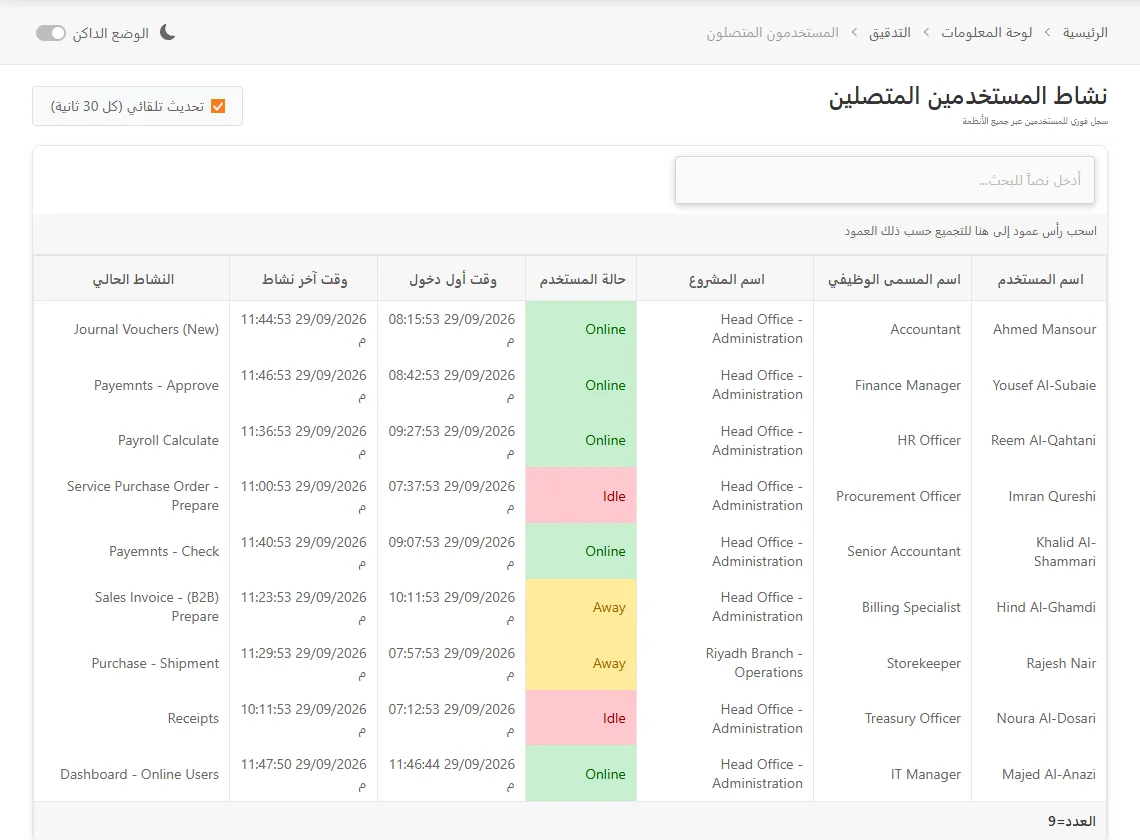This screenshot has width=1140, height=840.
Task: Click Idle status of Imran Qureshi
Action: pos(581,496)
